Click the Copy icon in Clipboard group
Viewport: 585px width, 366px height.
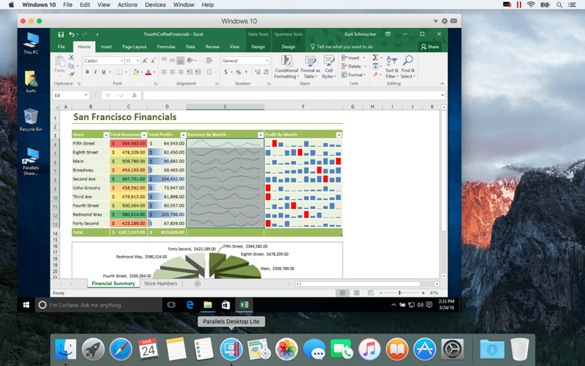coord(71,66)
